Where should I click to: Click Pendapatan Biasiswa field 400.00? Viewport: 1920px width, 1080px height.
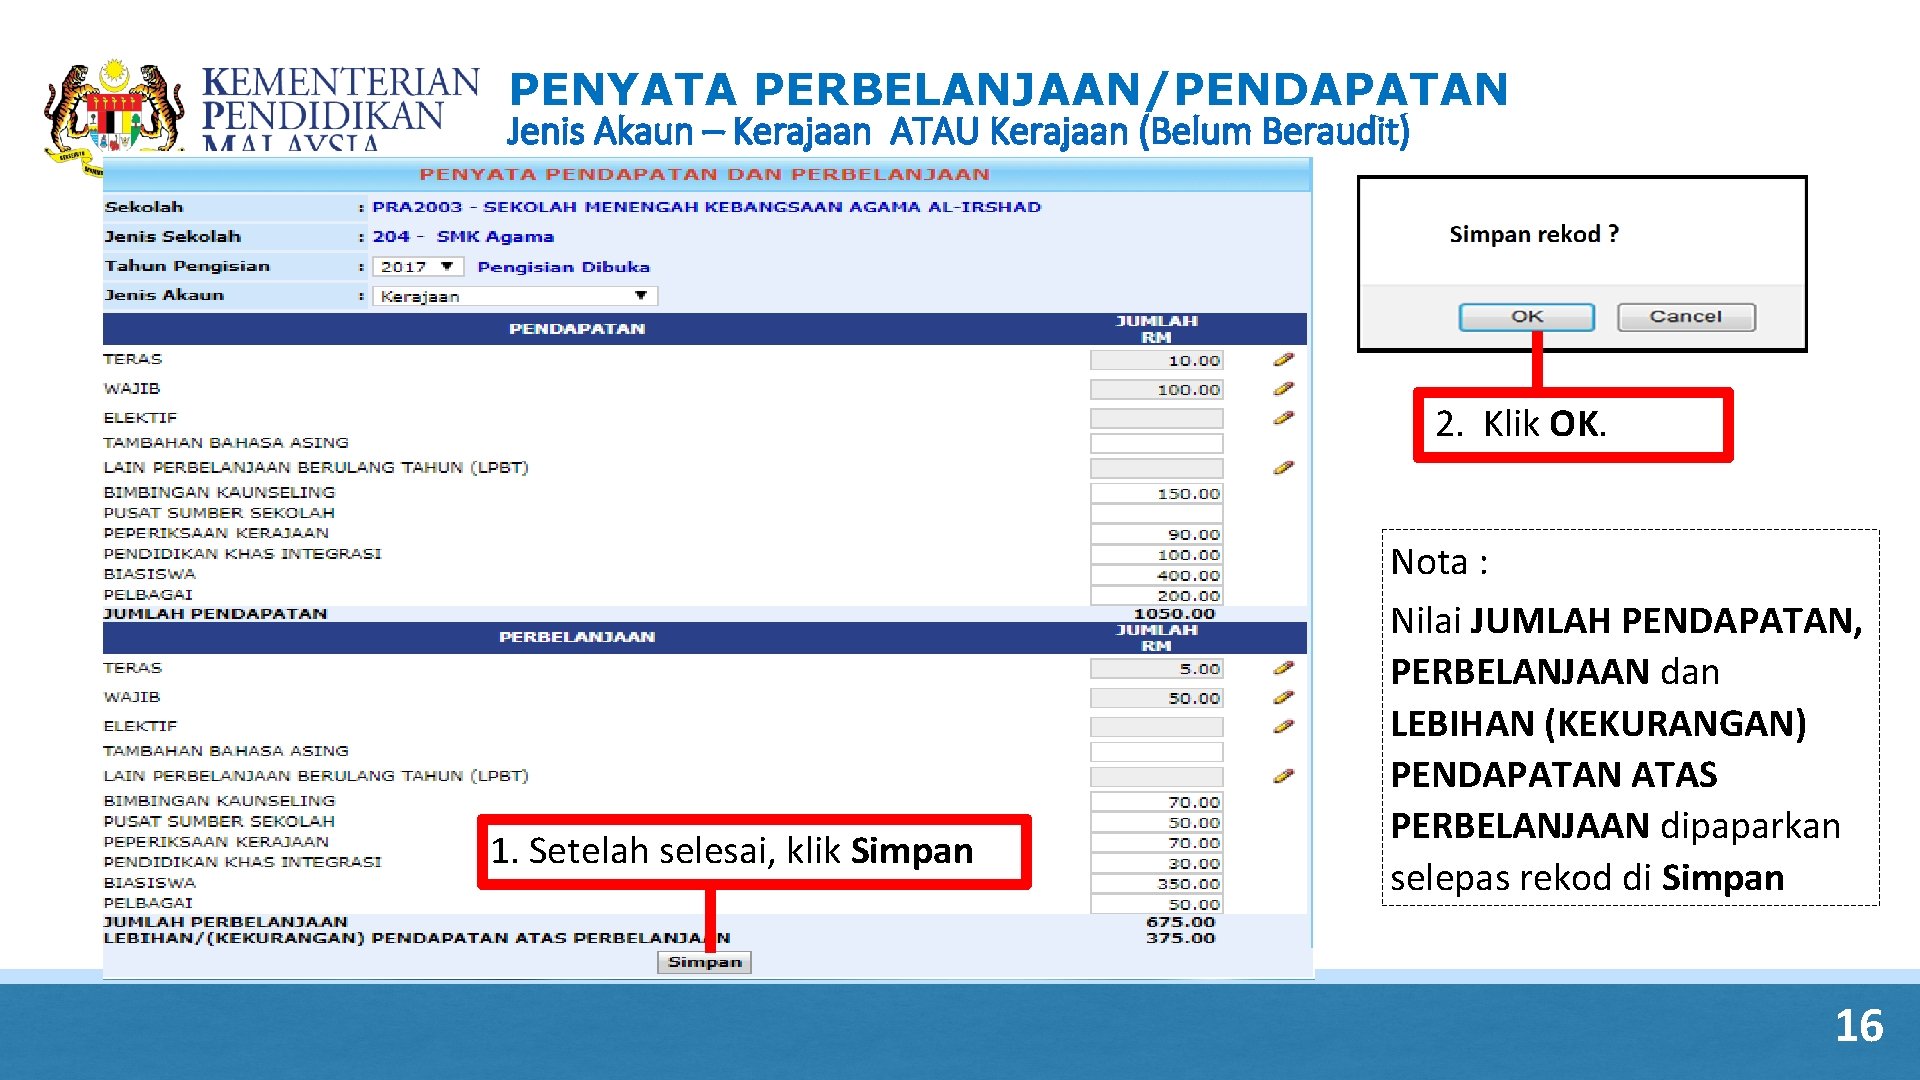pos(1157,575)
